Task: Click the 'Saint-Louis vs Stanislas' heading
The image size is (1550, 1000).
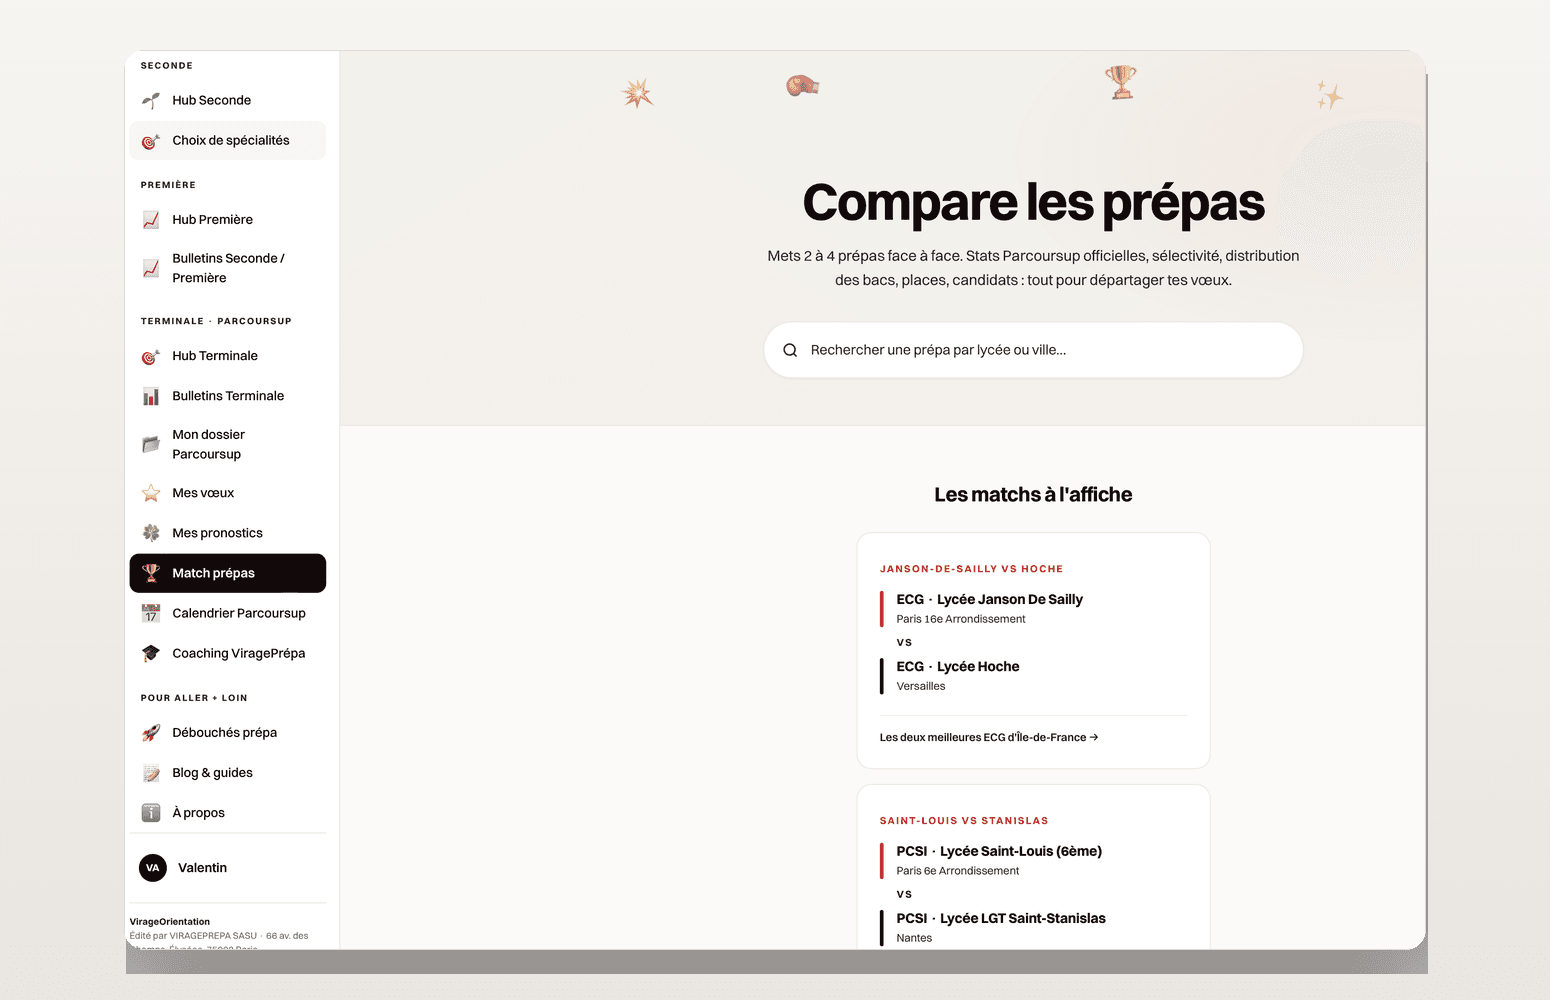Action: pos(964,821)
